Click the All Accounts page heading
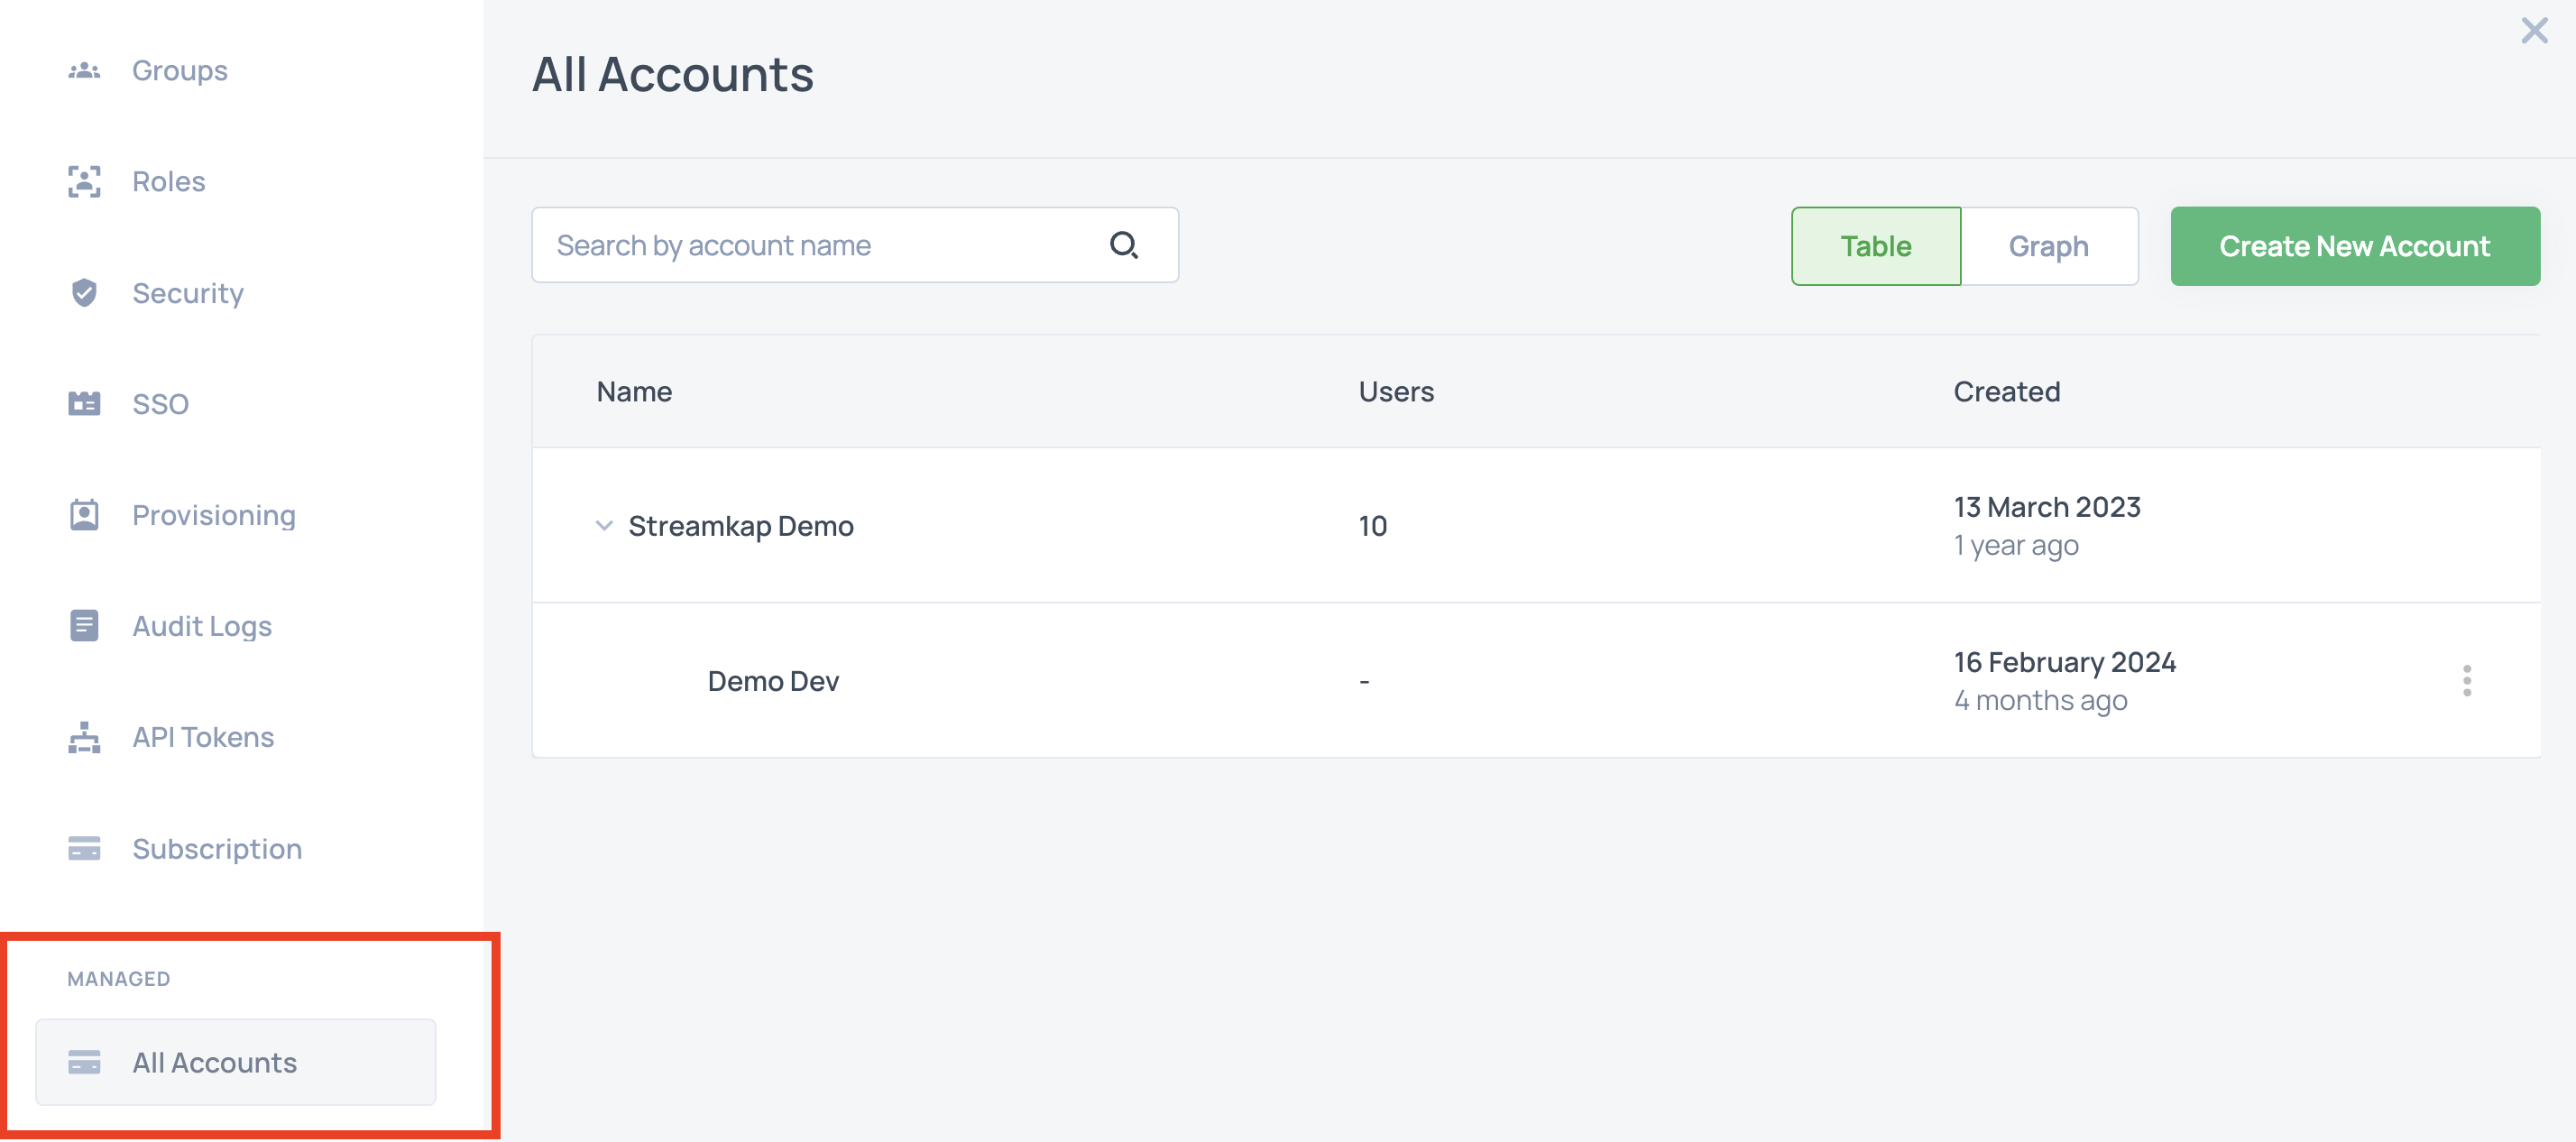 (x=673, y=74)
